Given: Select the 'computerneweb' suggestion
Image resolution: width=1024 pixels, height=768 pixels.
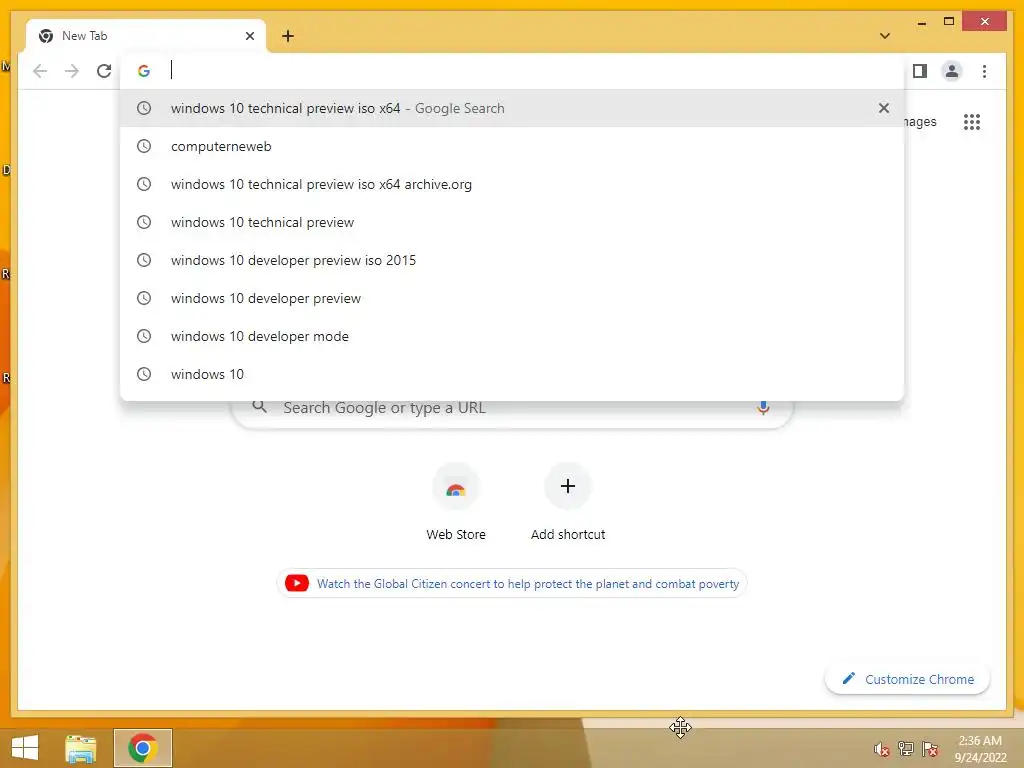Looking at the screenshot, I should 512,146.
